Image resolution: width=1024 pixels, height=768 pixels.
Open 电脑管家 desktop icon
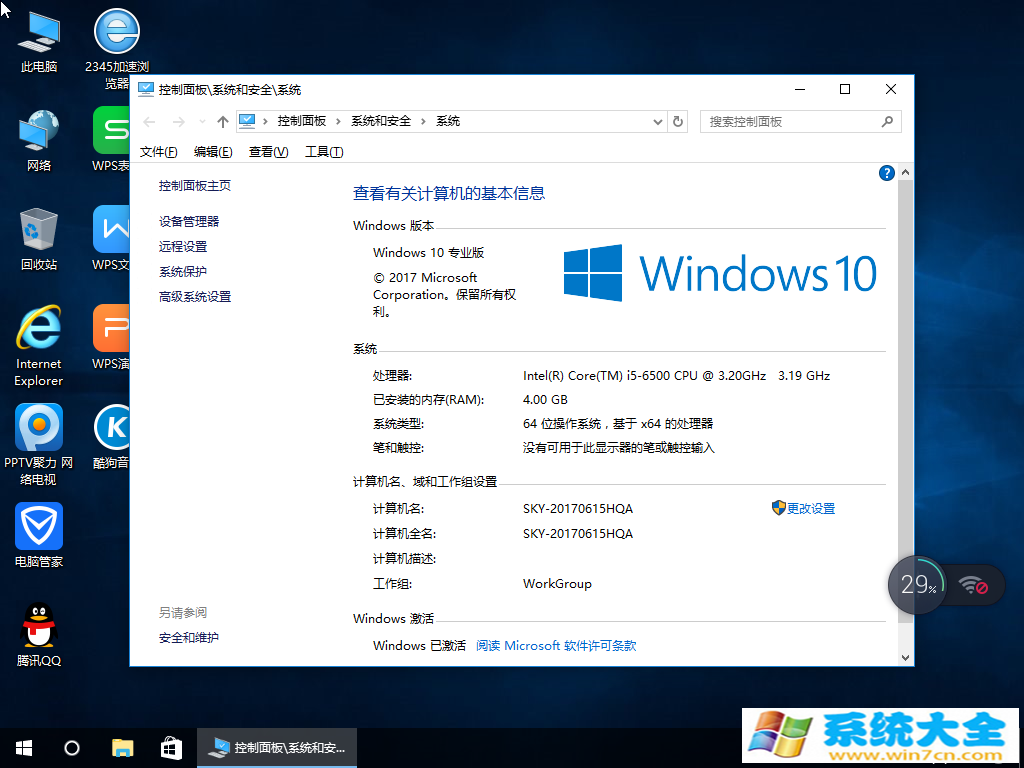point(39,535)
